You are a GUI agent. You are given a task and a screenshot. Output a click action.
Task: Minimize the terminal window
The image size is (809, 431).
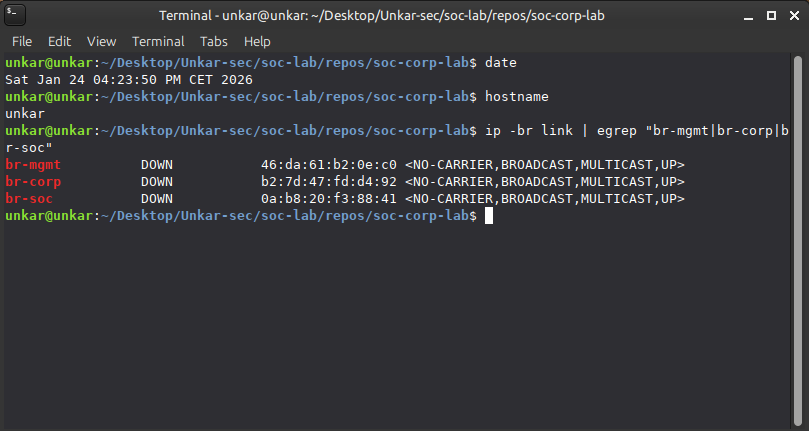[745, 16]
